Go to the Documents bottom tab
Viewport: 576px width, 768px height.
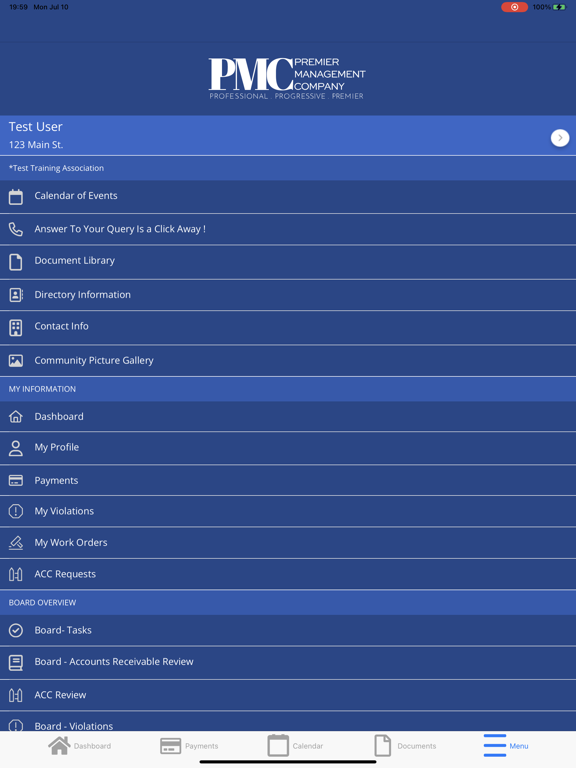405,745
